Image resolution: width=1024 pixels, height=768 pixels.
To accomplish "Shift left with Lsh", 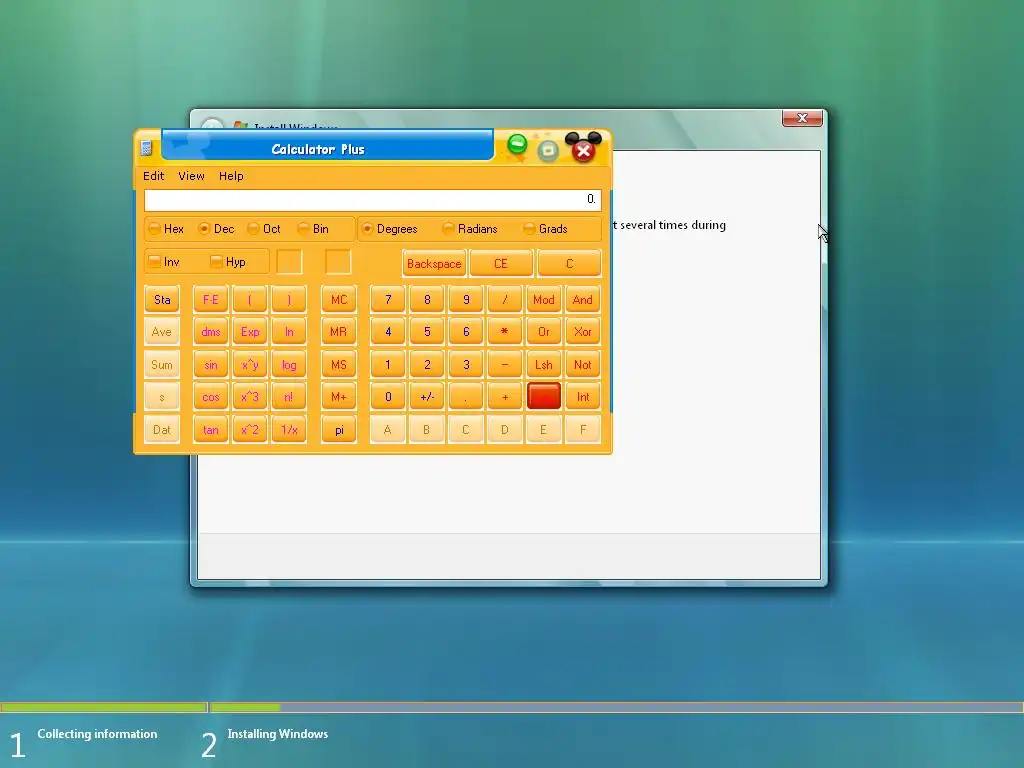I will click(543, 364).
